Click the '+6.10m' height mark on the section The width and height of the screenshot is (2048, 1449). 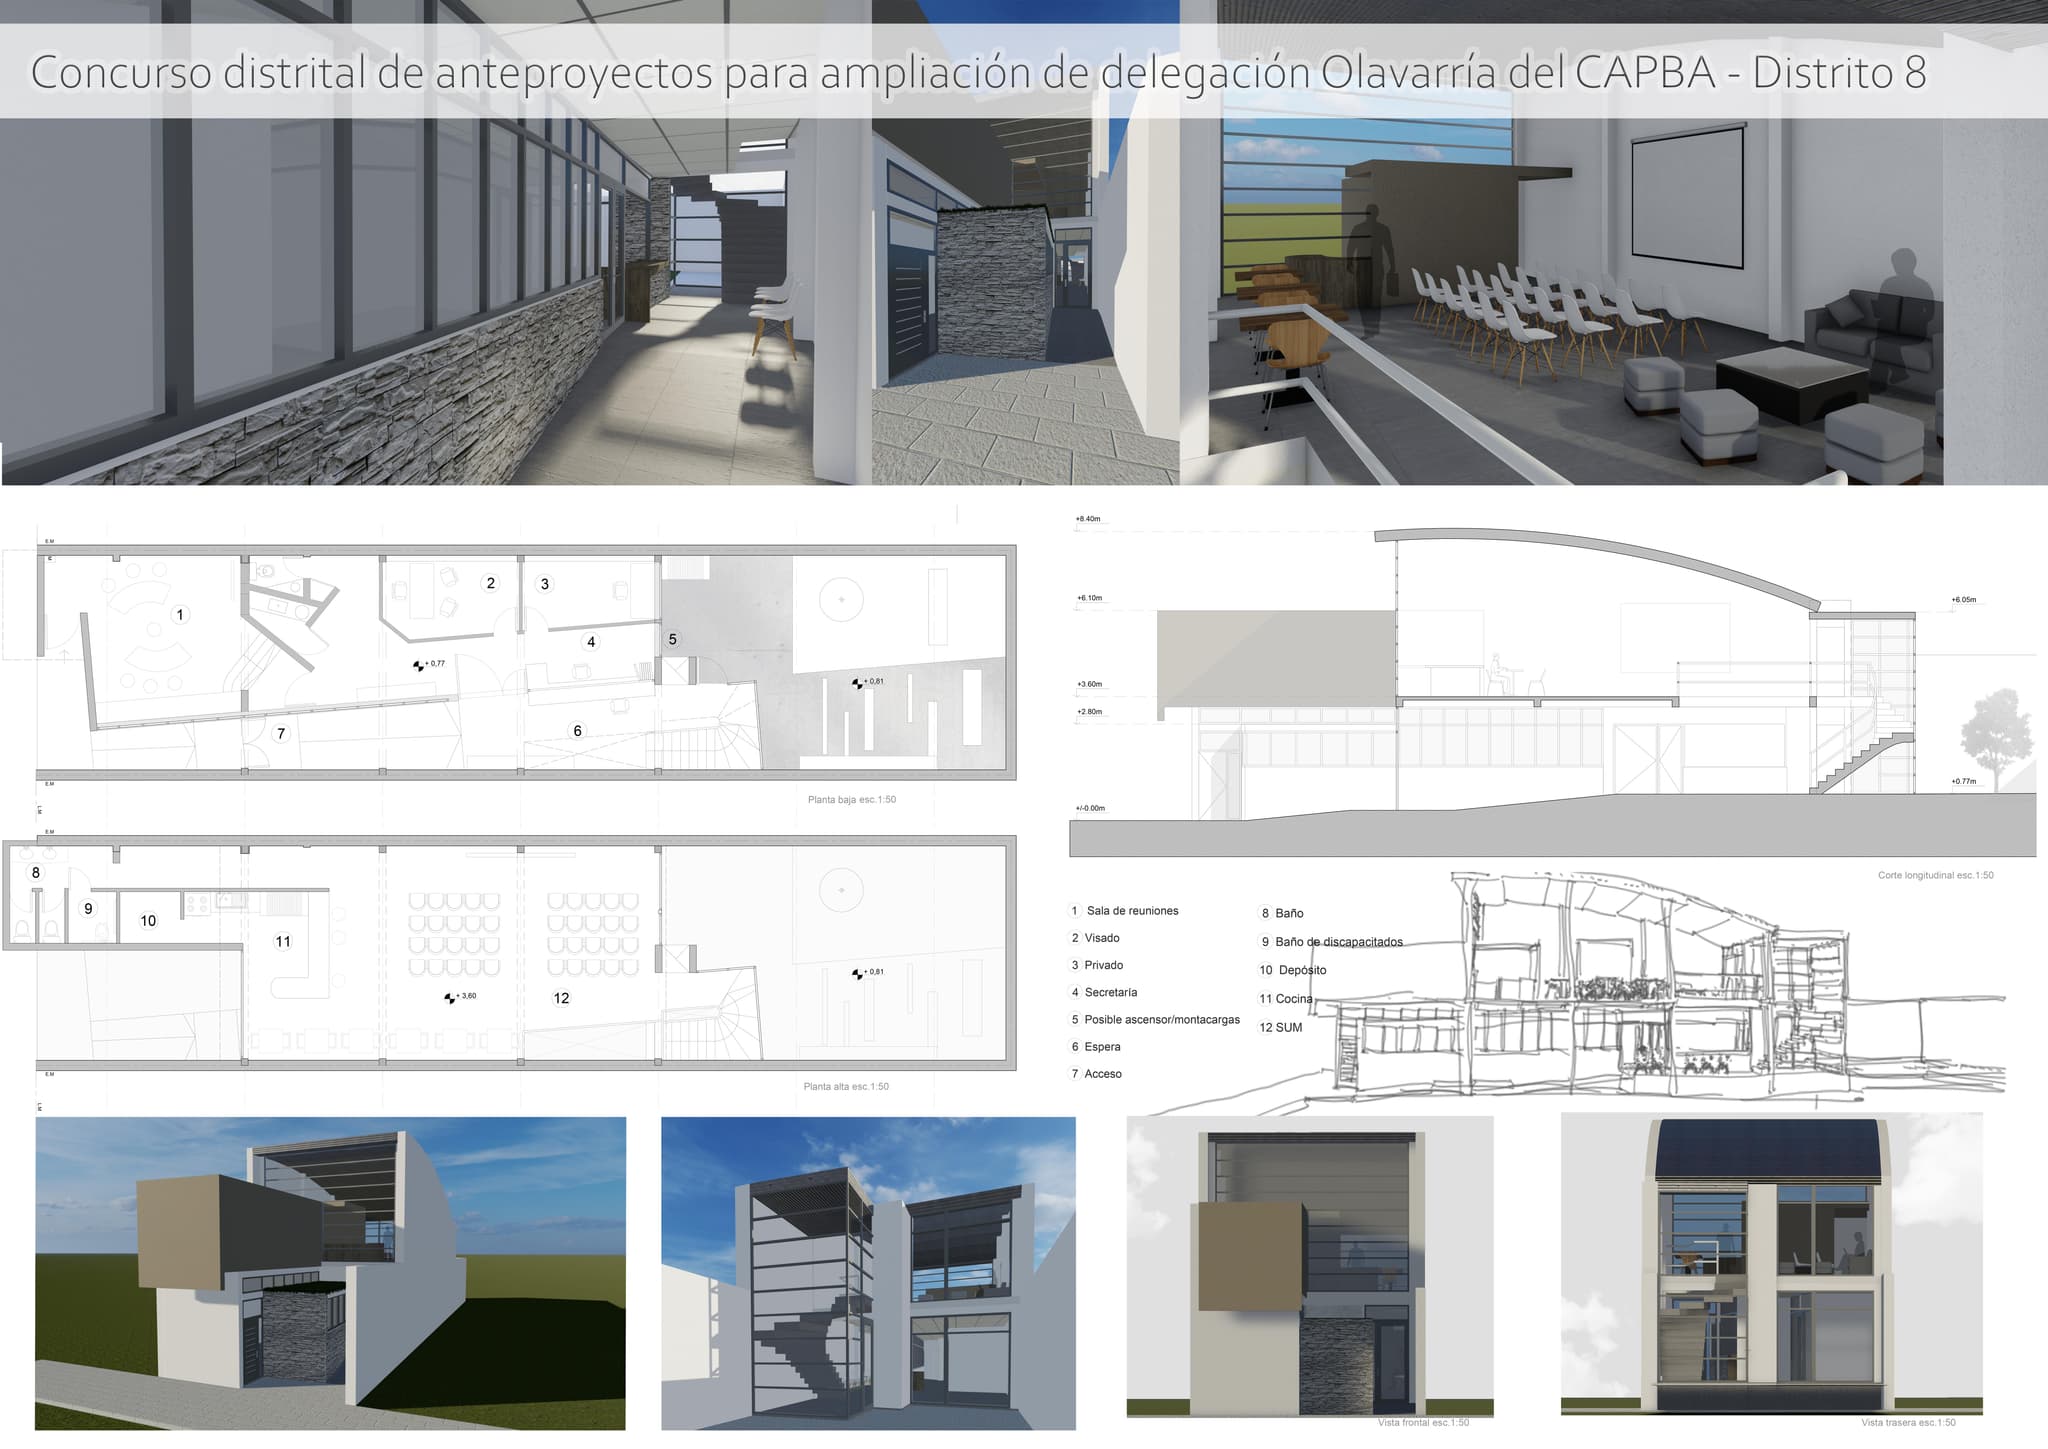click(x=1089, y=598)
